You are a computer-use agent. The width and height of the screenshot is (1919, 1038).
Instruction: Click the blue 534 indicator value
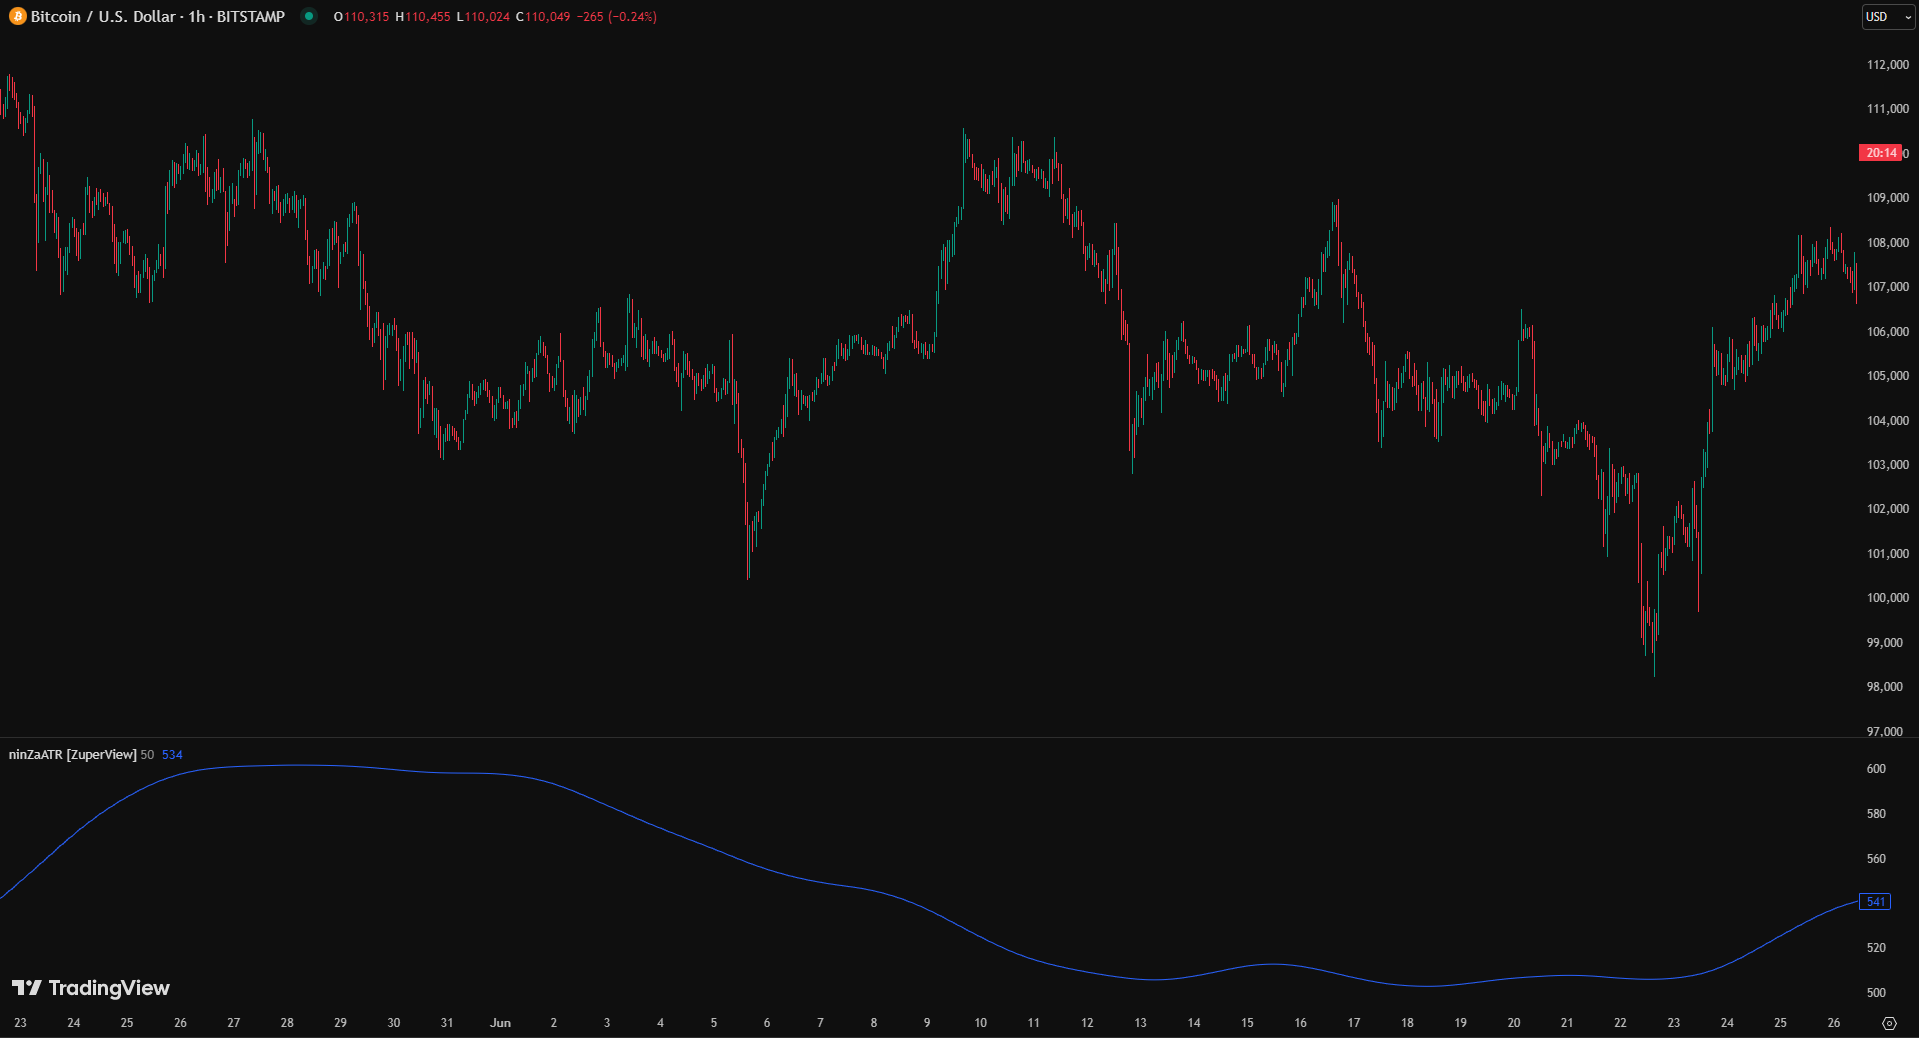(172, 755)
